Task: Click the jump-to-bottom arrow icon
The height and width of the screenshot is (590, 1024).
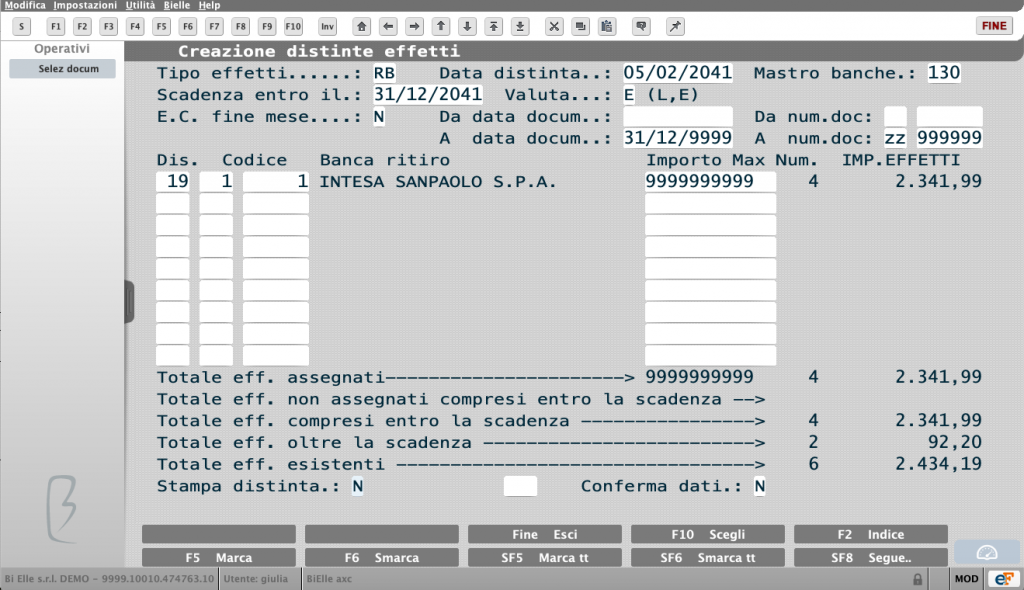Action: 520,27
